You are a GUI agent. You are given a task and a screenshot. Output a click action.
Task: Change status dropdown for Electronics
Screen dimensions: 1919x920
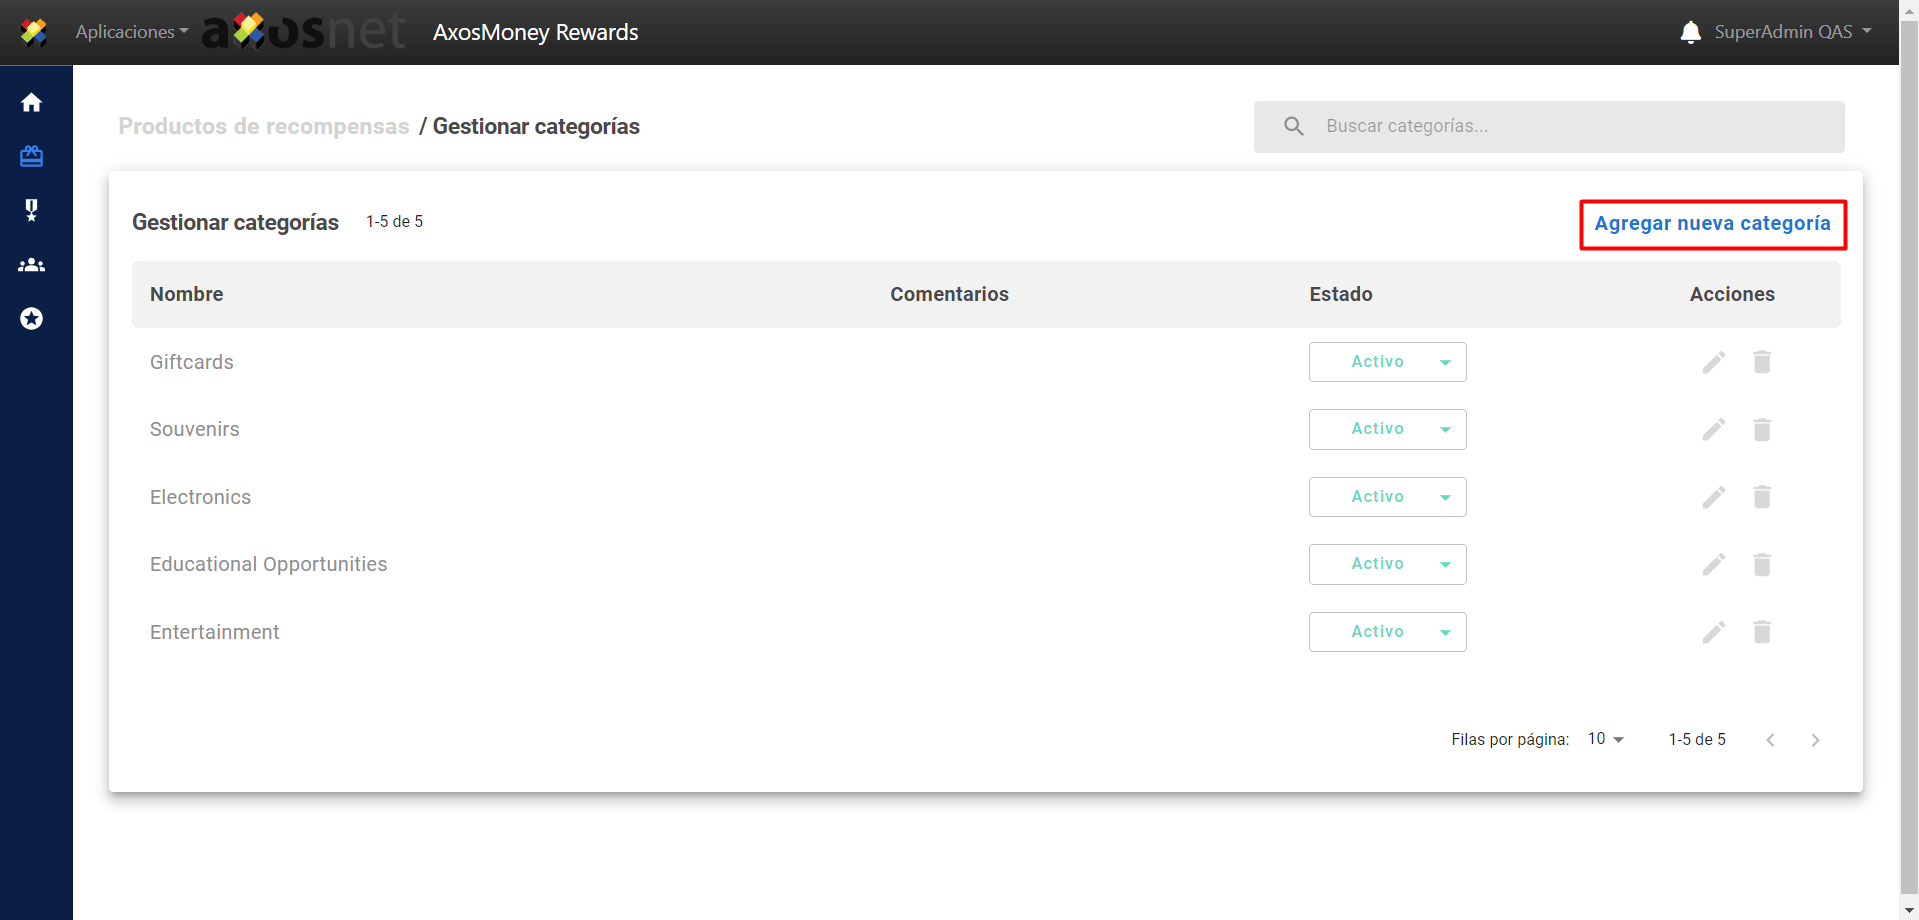tap(1387, 497)
